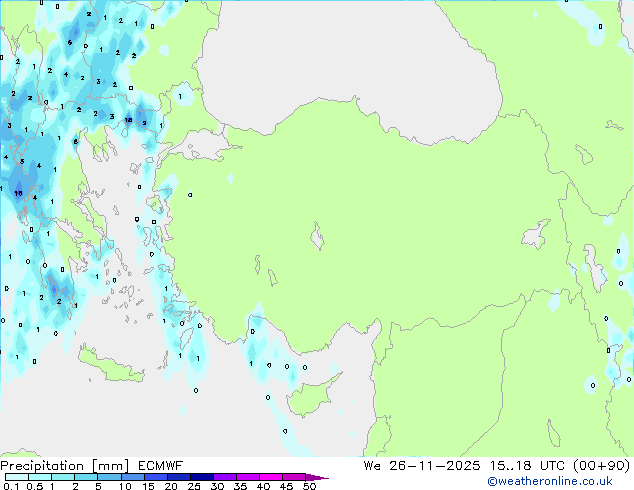Viewport: 634px width, 490px height.
Task: Pick the 2–5 mm legend color swatch
Action: point(86,477)
